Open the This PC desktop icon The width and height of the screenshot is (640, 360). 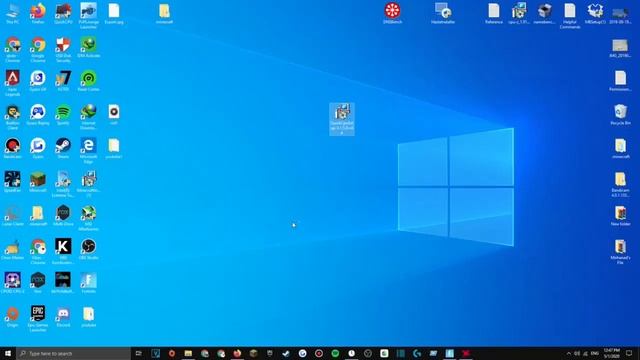click(13, 13)
